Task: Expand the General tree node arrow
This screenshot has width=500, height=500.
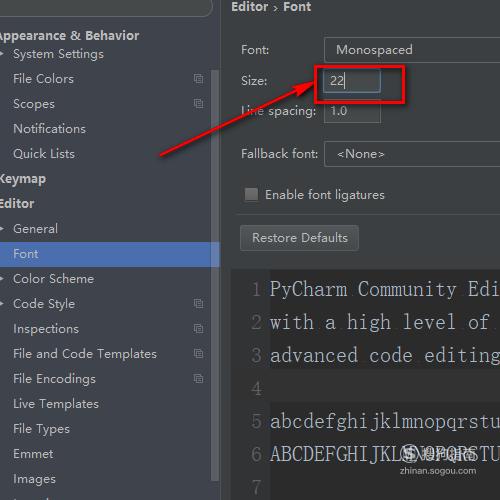Action: point(2,229)
